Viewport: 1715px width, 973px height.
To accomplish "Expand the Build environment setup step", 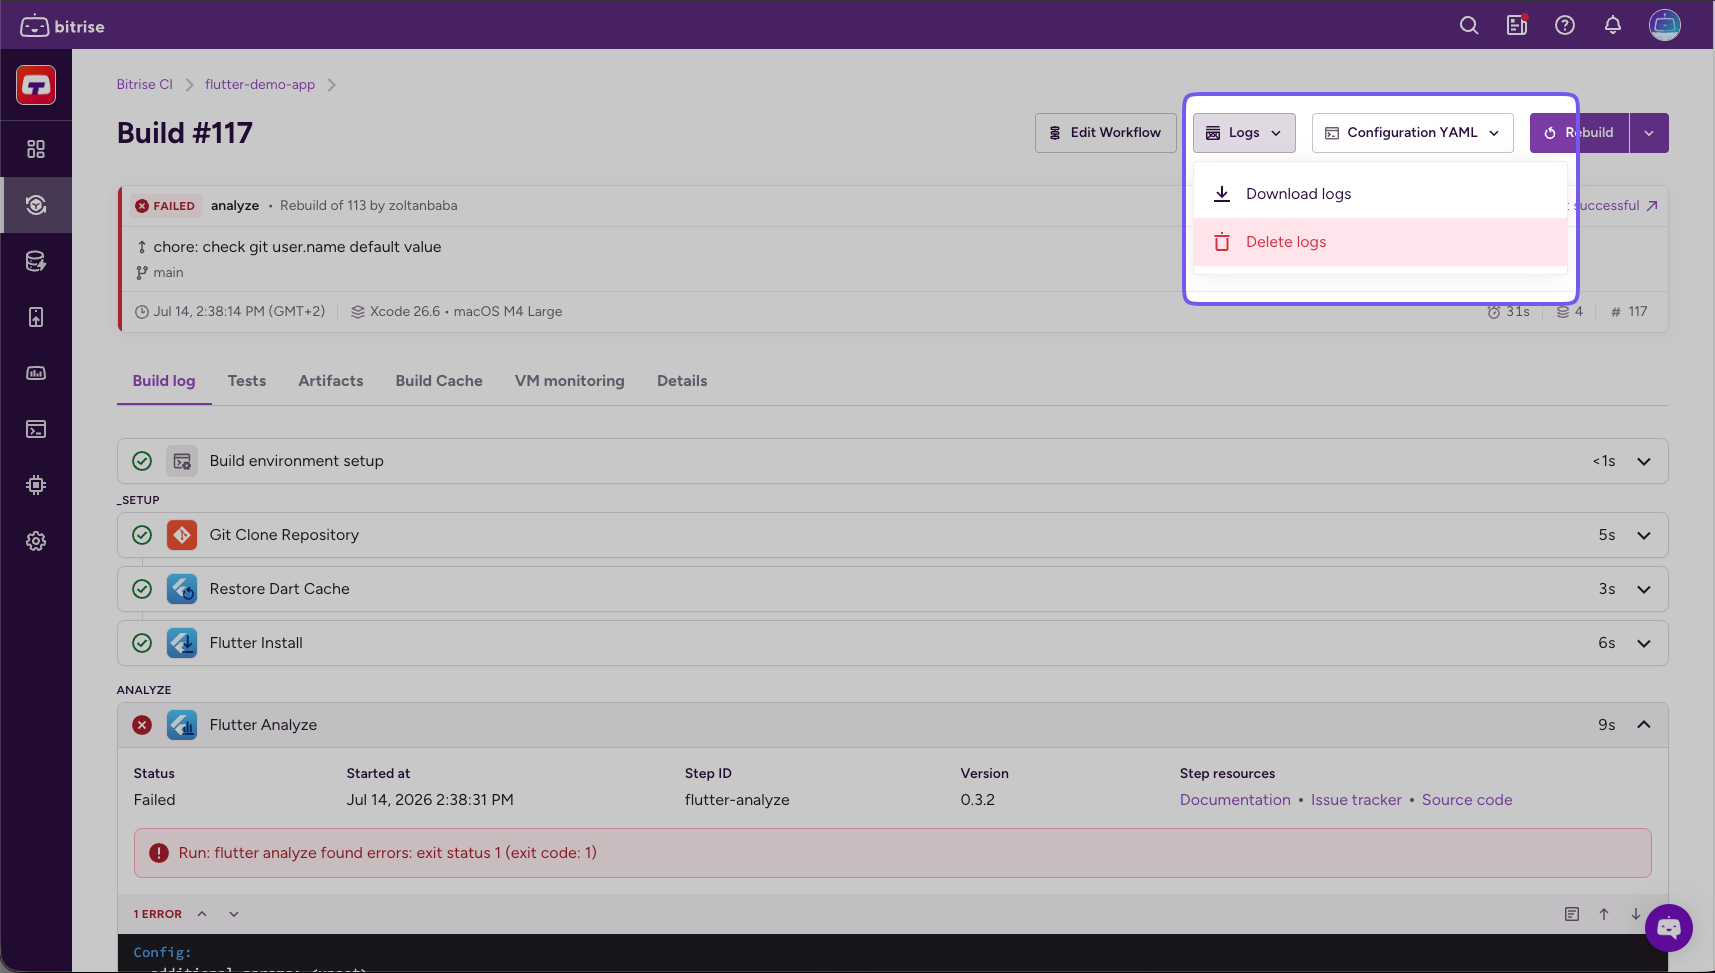I will tap(1644, 461).
